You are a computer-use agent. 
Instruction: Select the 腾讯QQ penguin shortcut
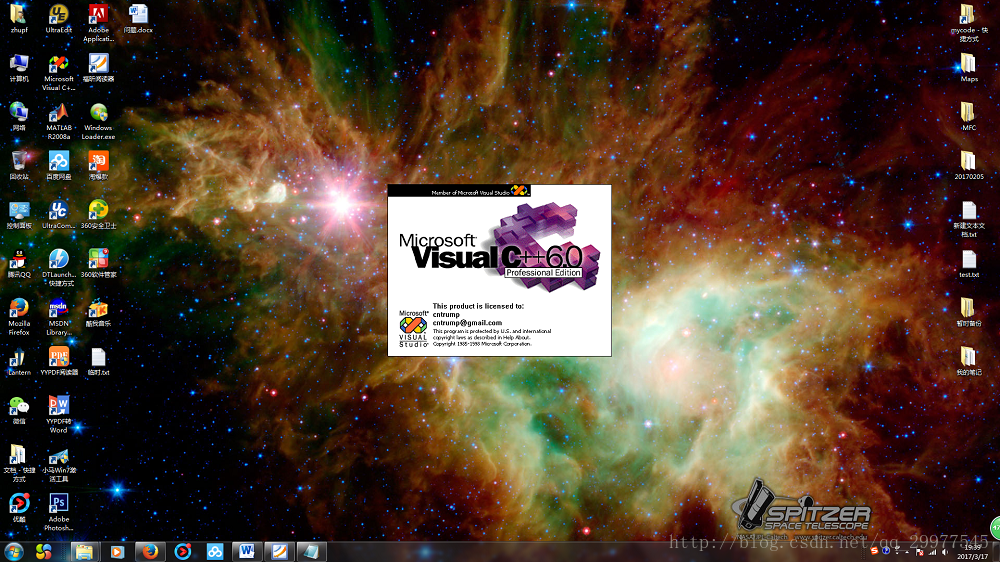coord(18,263)
